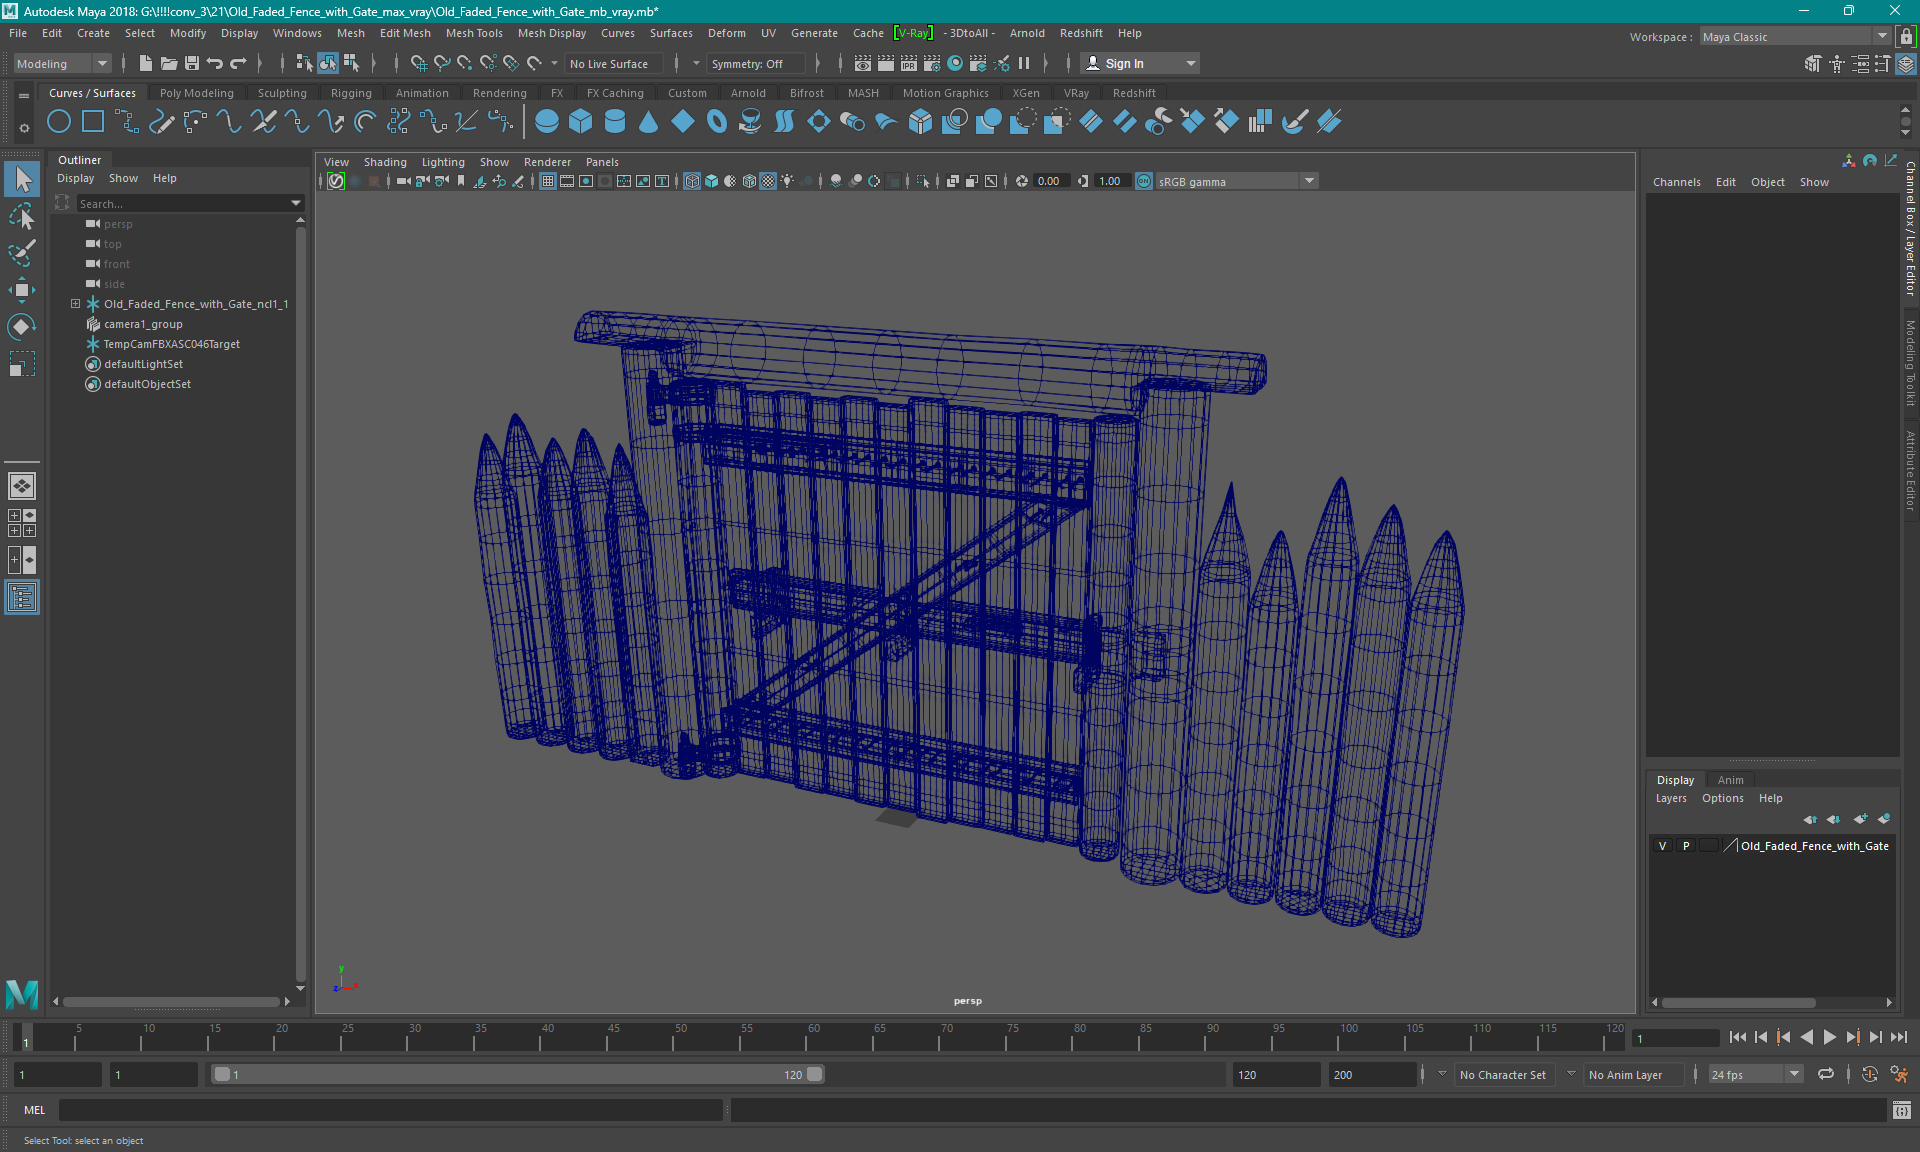Click the Save Scene icon
1920x1152 pixels.
pos(192,63)
